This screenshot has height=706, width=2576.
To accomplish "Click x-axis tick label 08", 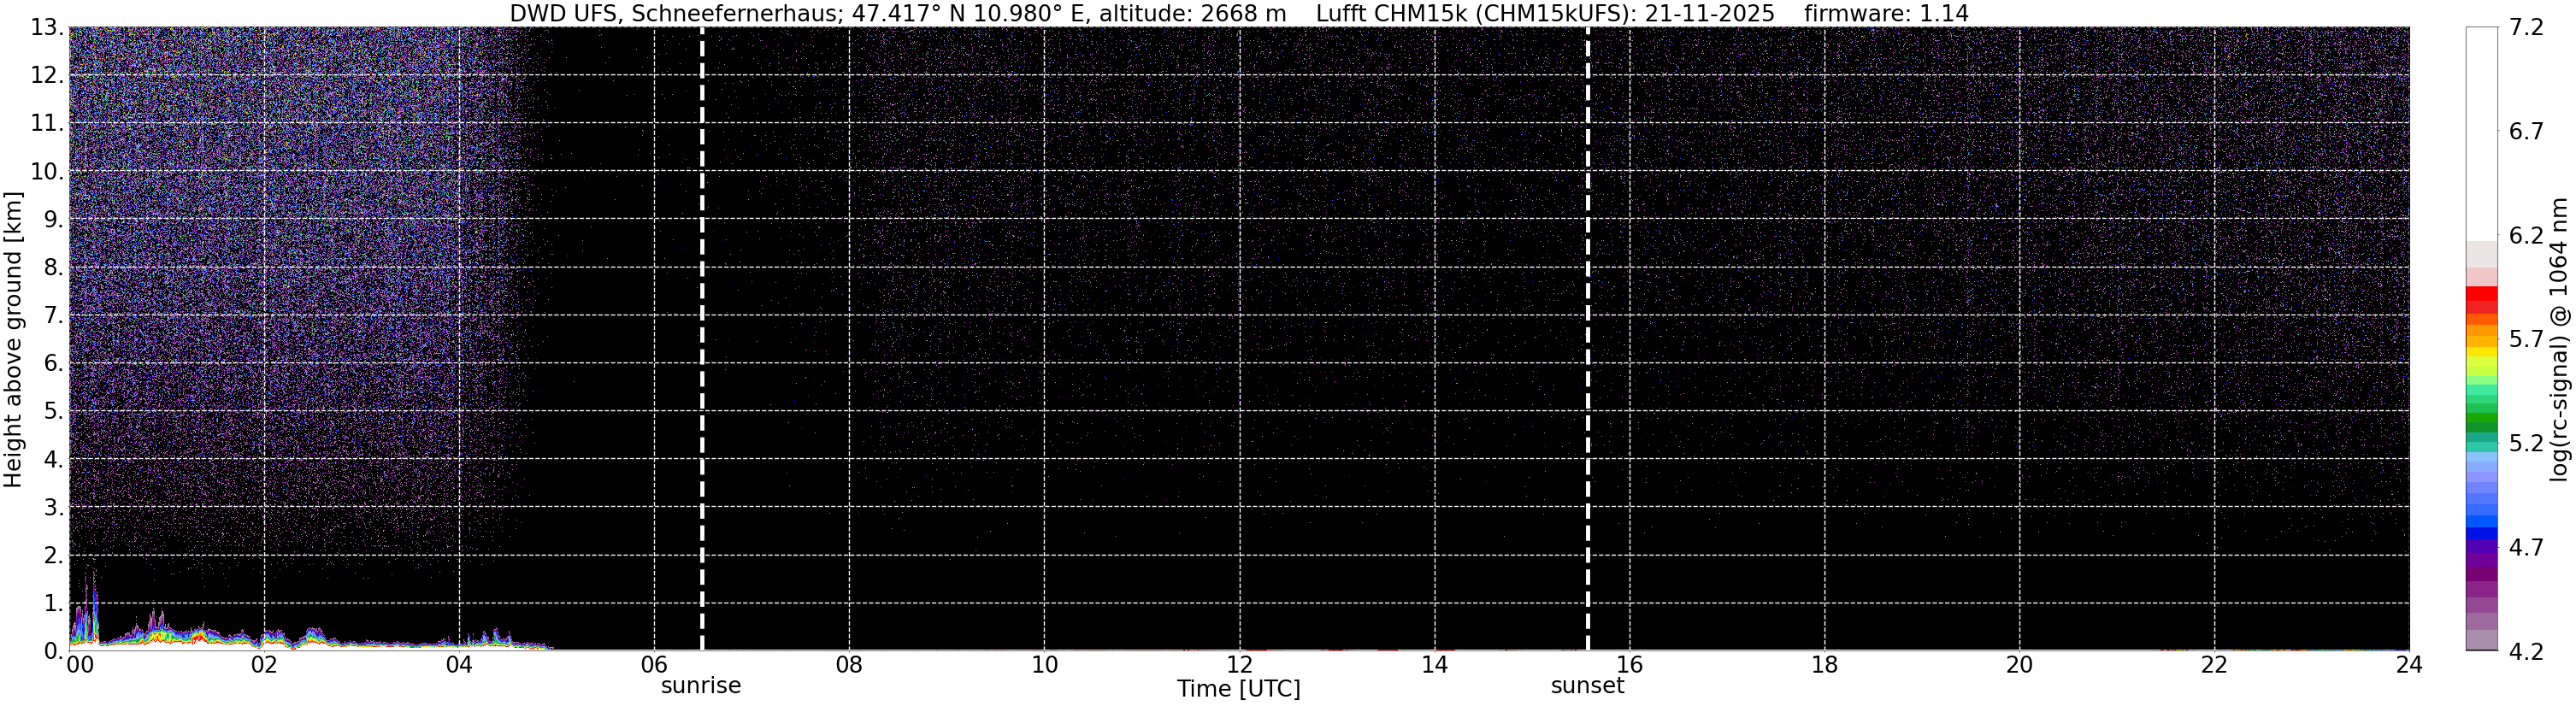I will point(848,665).
